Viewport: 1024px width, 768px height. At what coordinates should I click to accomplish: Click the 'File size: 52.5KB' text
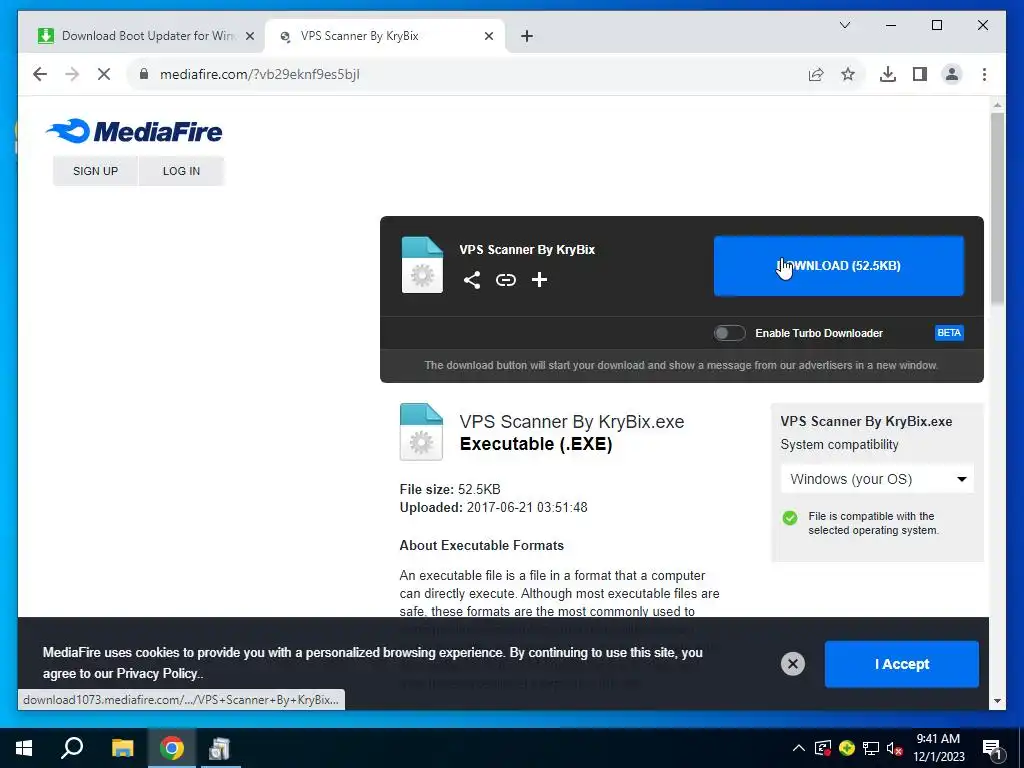[450, 489]
